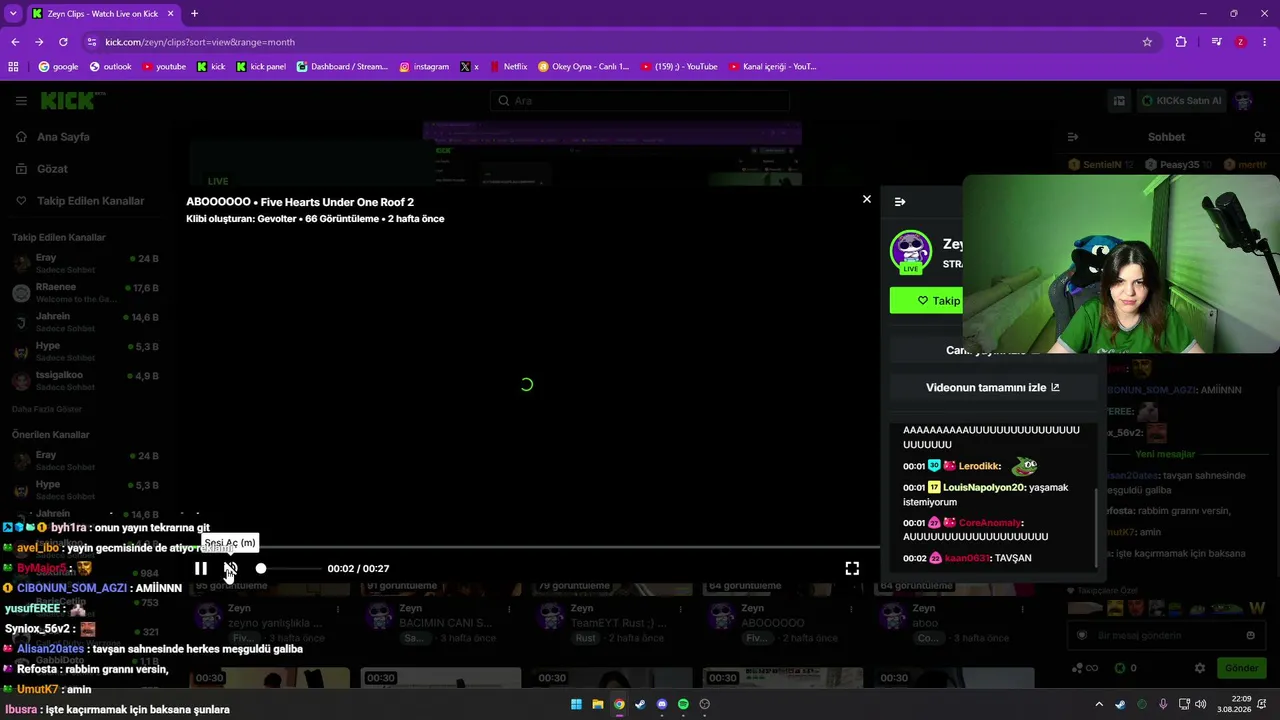Open the 'Okey Oyna - Canlı' bookmark

tap(584, 67)
